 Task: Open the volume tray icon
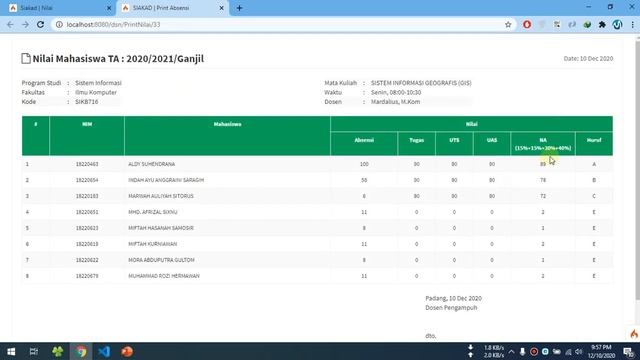[578, 351]
